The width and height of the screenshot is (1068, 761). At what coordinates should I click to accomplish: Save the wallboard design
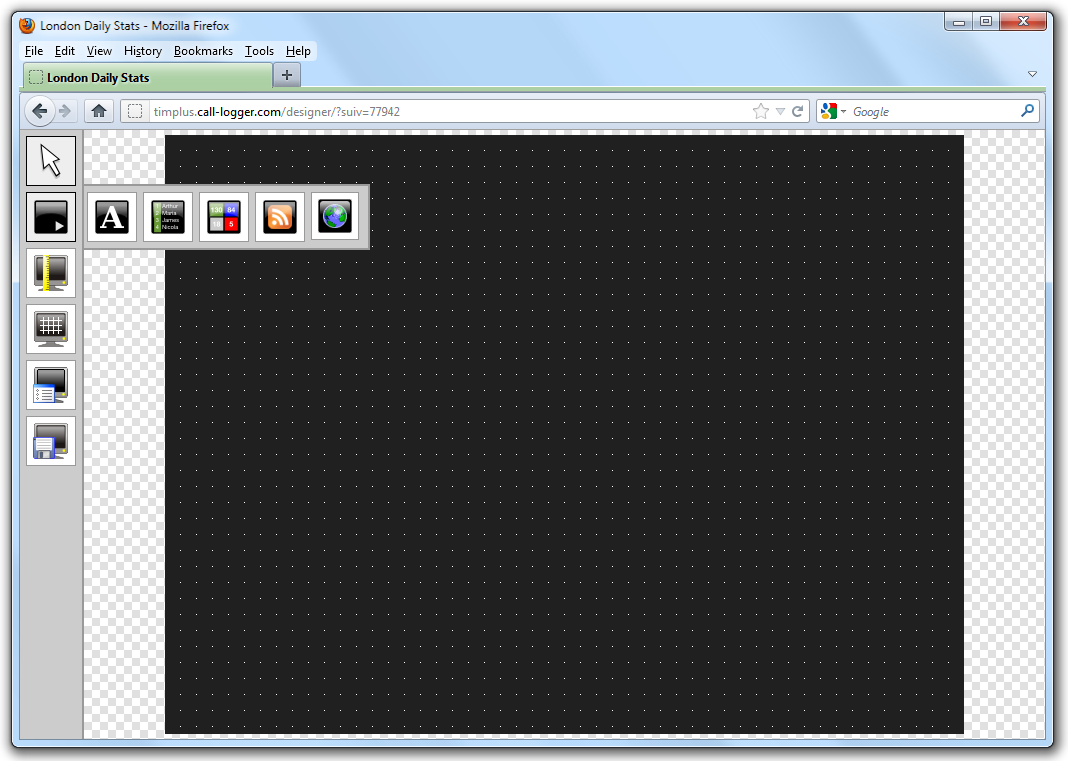coord(51,441)
